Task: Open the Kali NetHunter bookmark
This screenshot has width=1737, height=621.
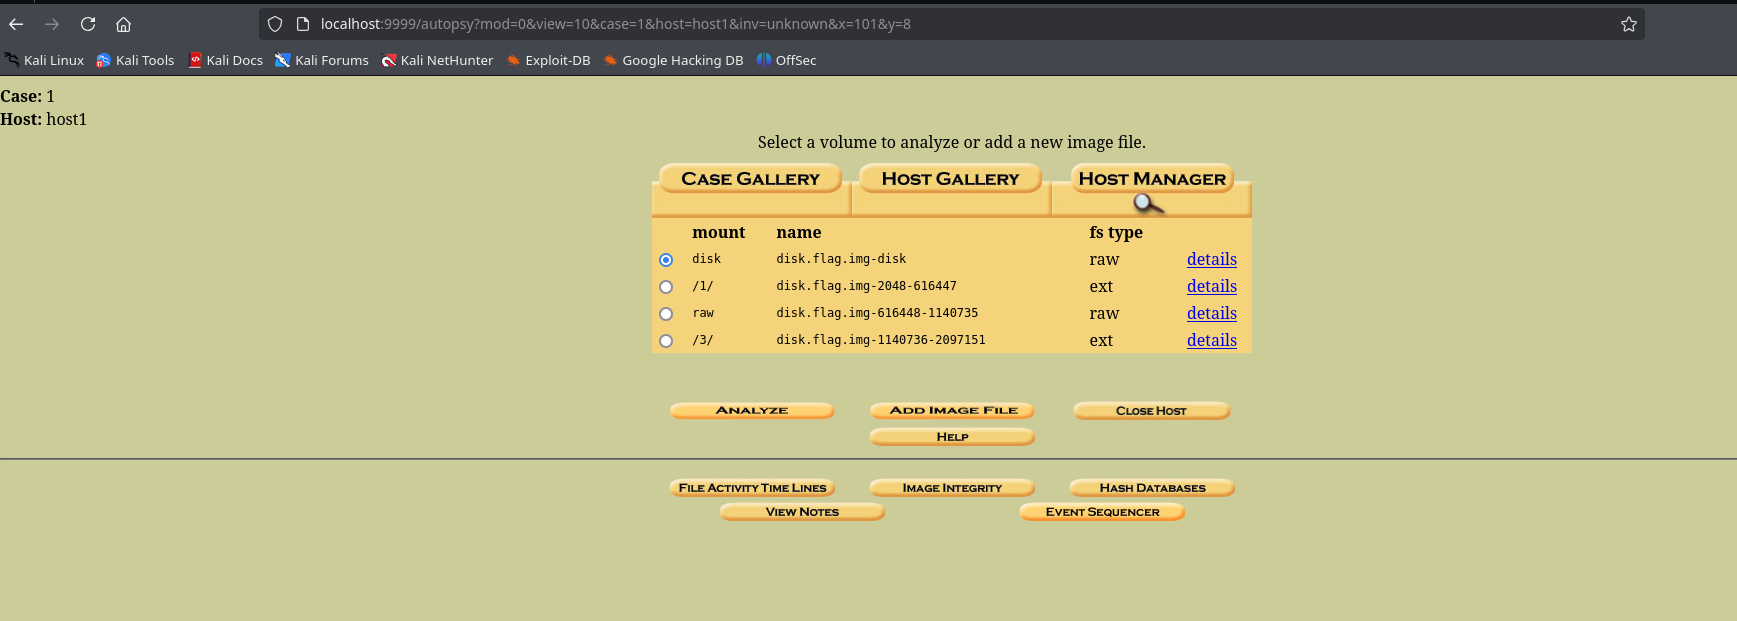Action: point(437,60)
